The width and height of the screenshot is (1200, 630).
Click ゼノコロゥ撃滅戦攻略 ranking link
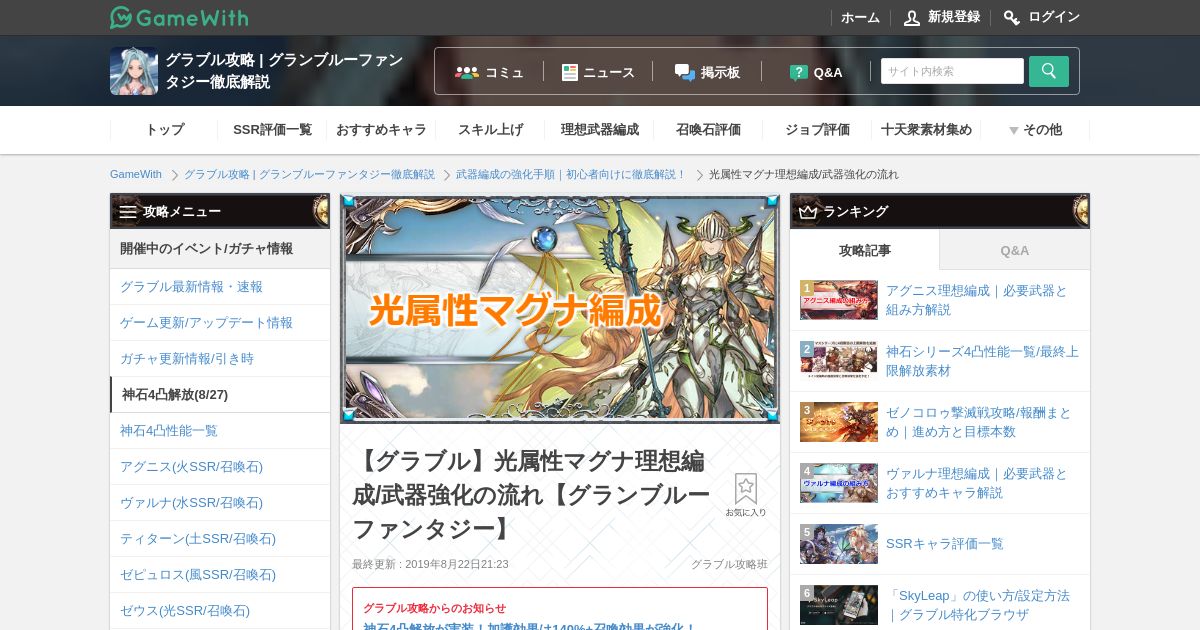point(978,422)
